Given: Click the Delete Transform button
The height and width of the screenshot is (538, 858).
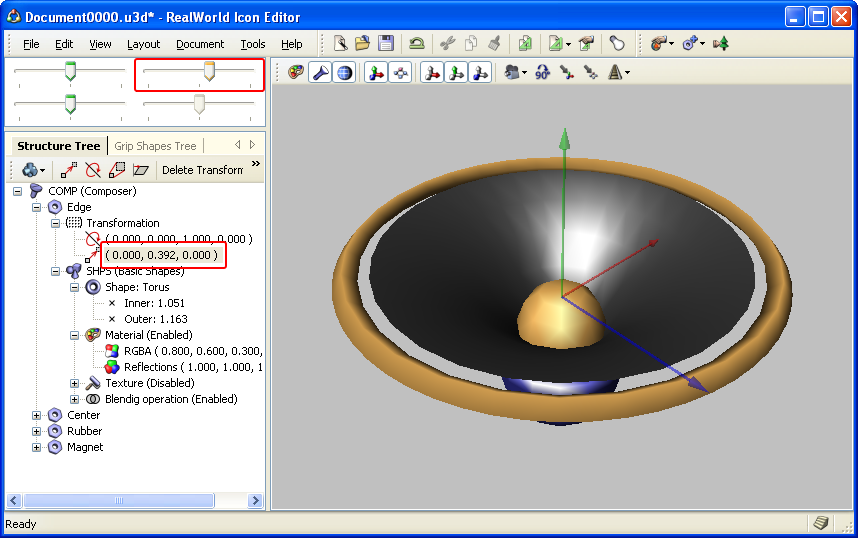Looking at the screenshot, I should 202,170.
